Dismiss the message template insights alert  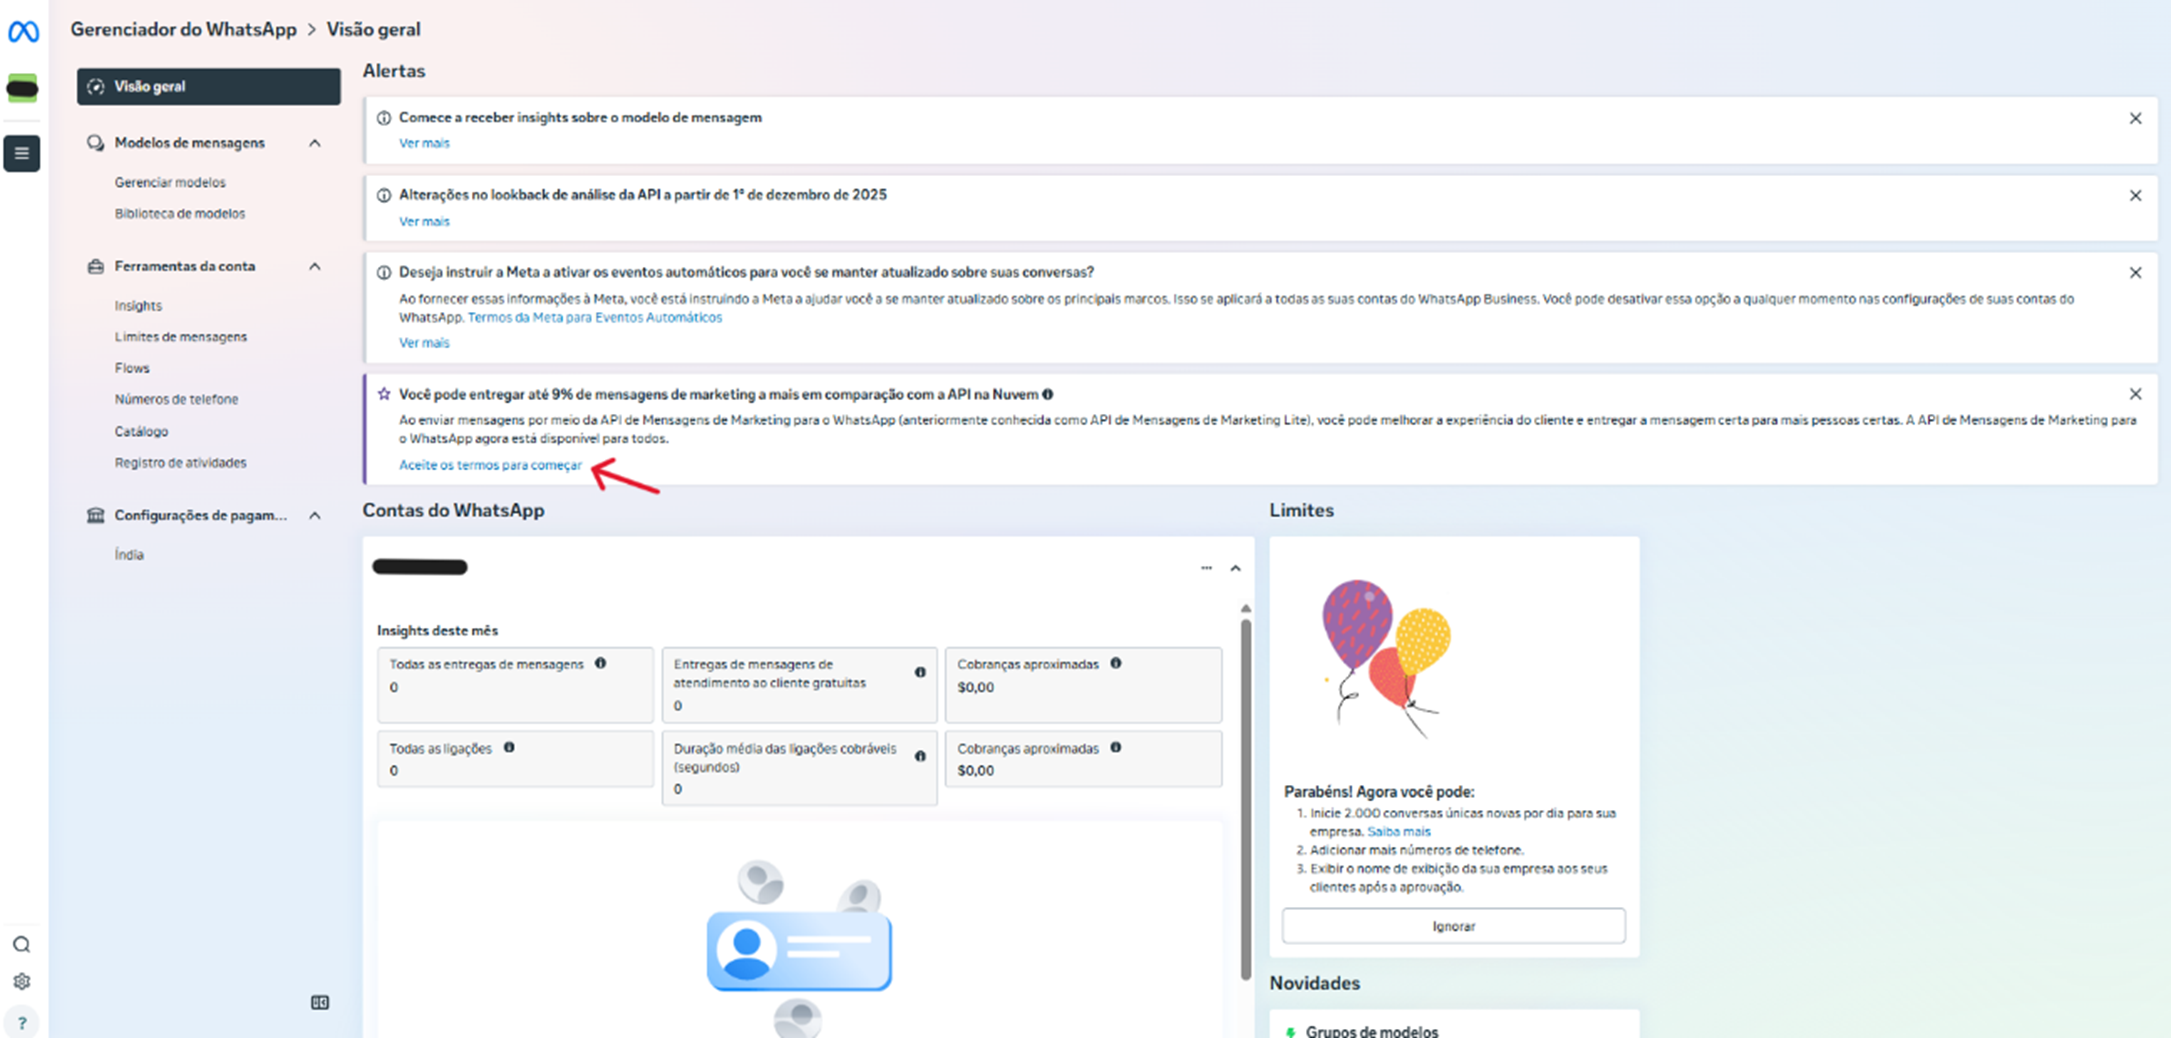click(x=2135, y=118)
